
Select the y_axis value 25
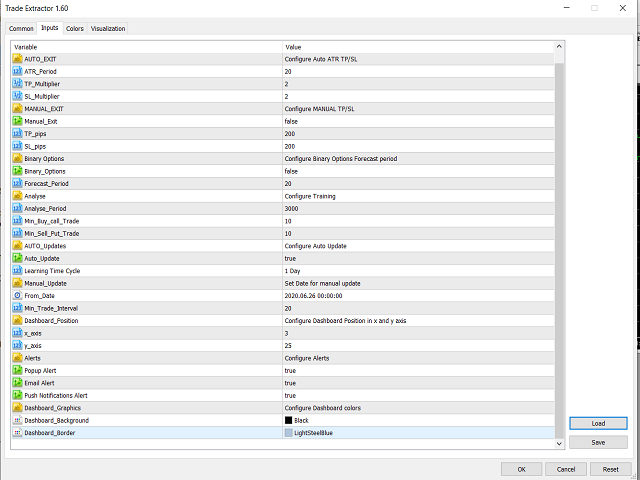(x=288, y=346)
